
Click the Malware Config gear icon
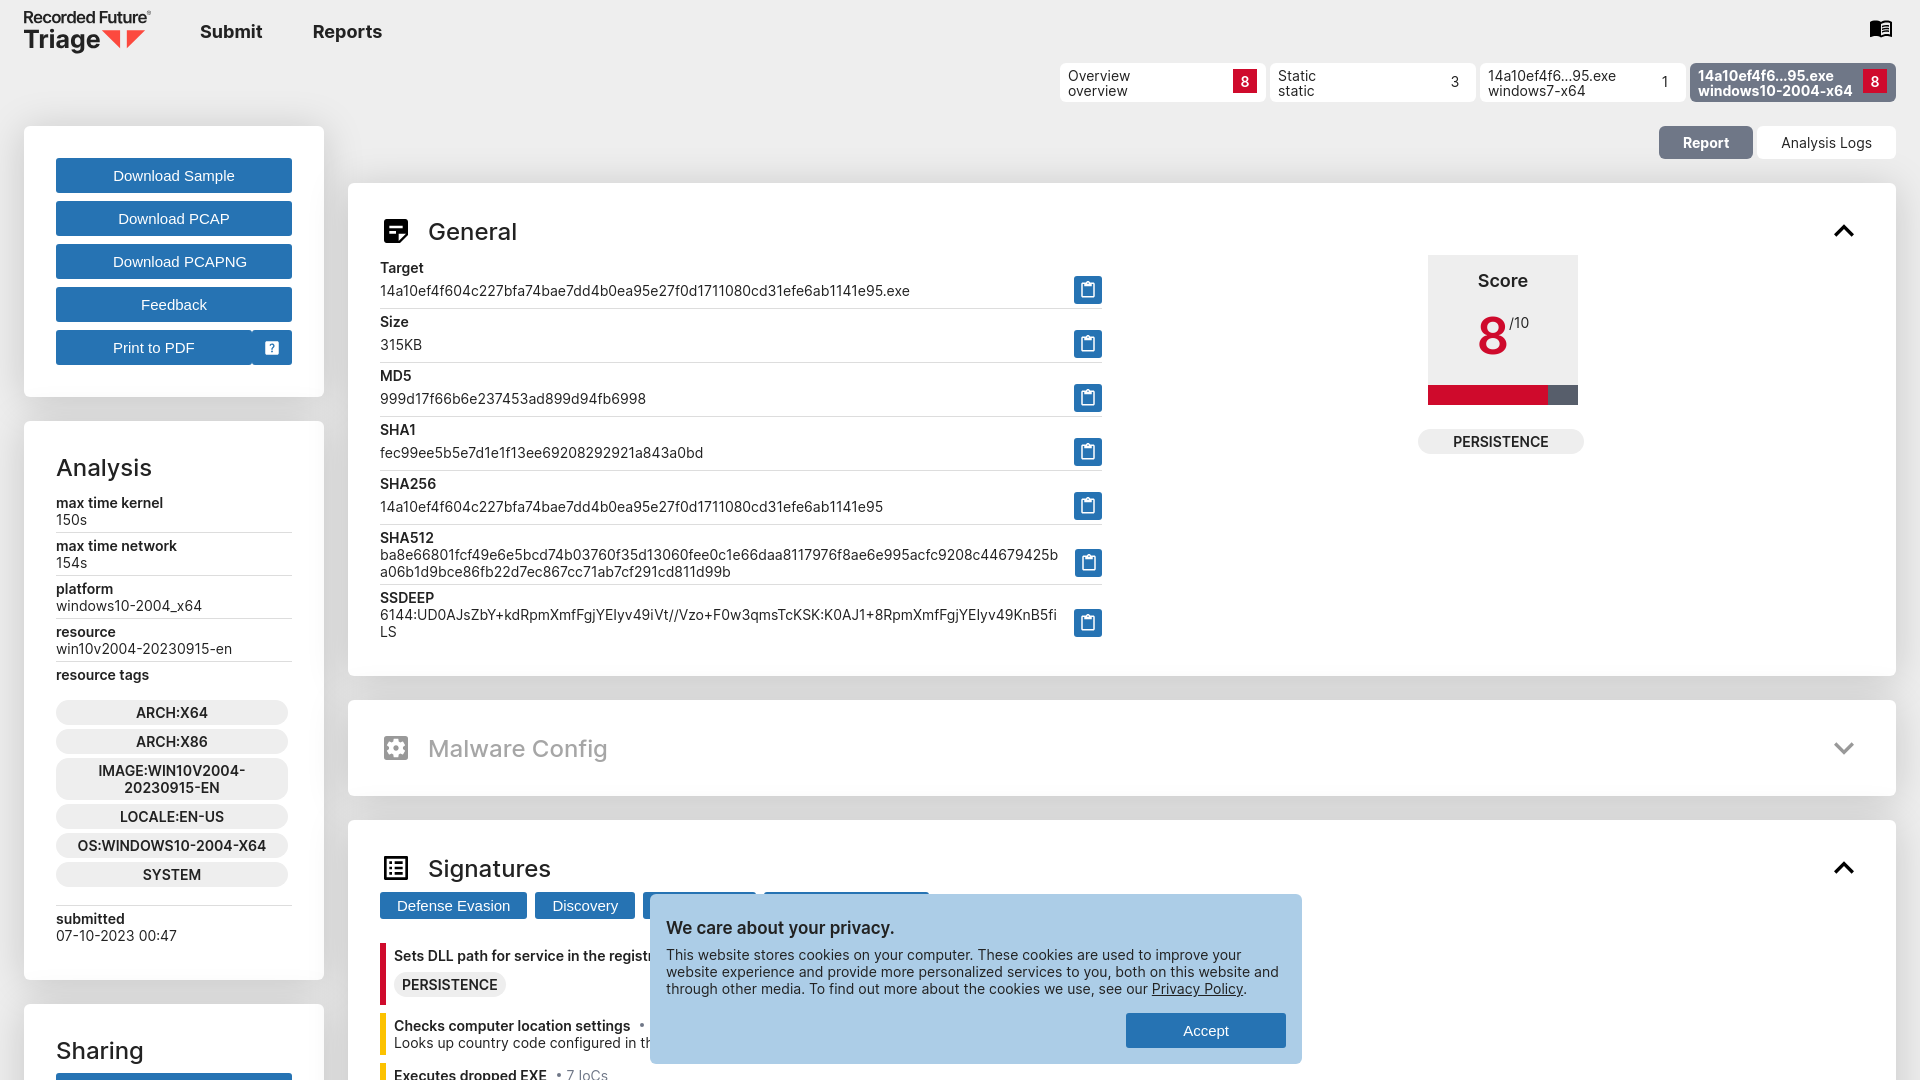396,748
